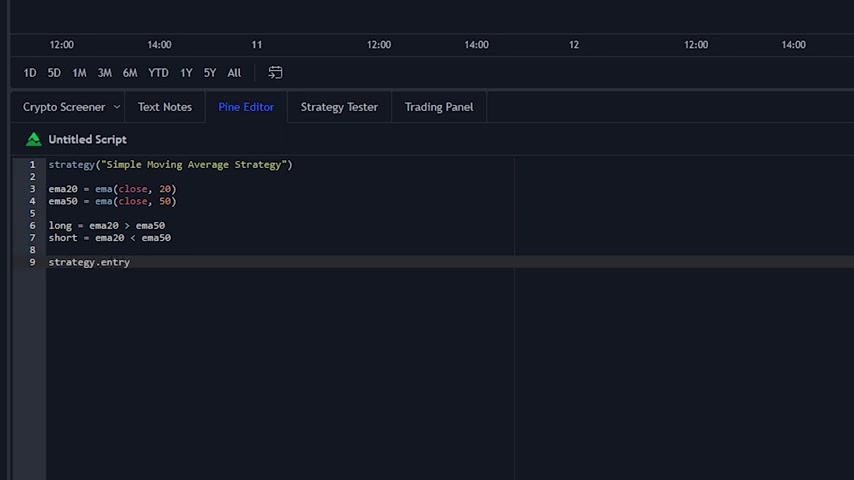Click the ema20 assignment on line 3
Viewport: 854px width, 480px height.
tap(112, 189)
